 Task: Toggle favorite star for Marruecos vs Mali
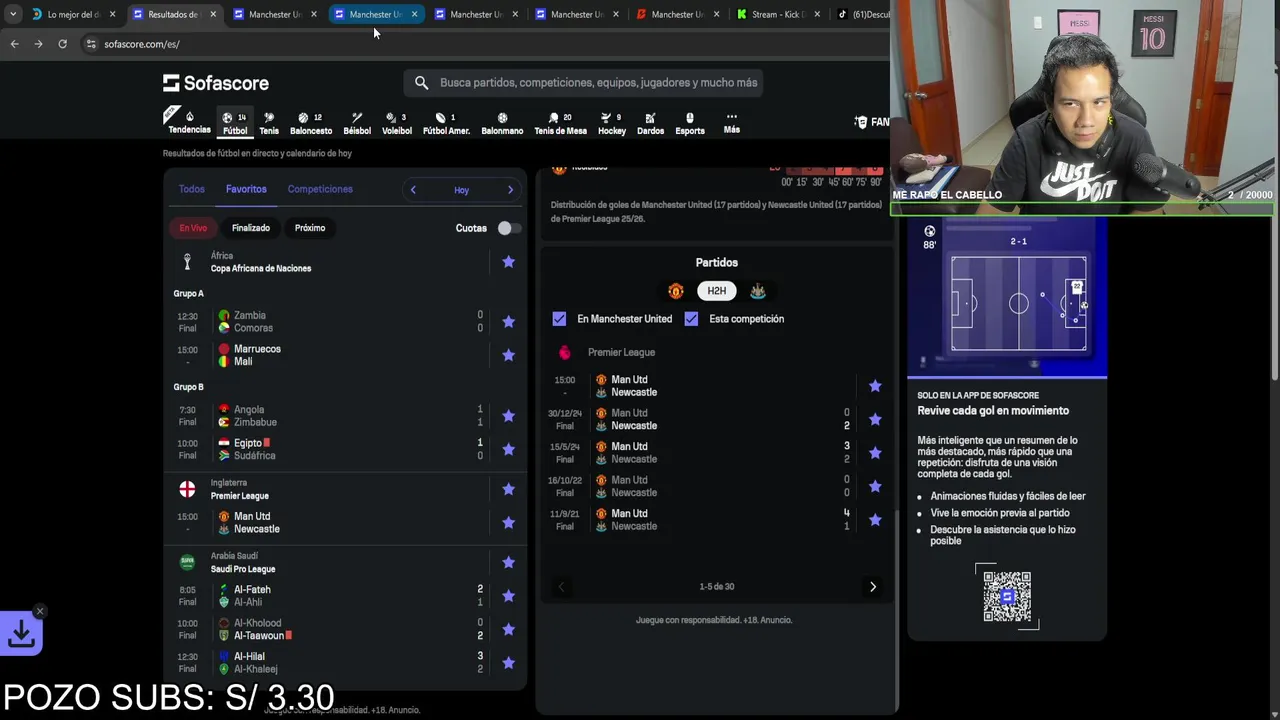point(508,355)
